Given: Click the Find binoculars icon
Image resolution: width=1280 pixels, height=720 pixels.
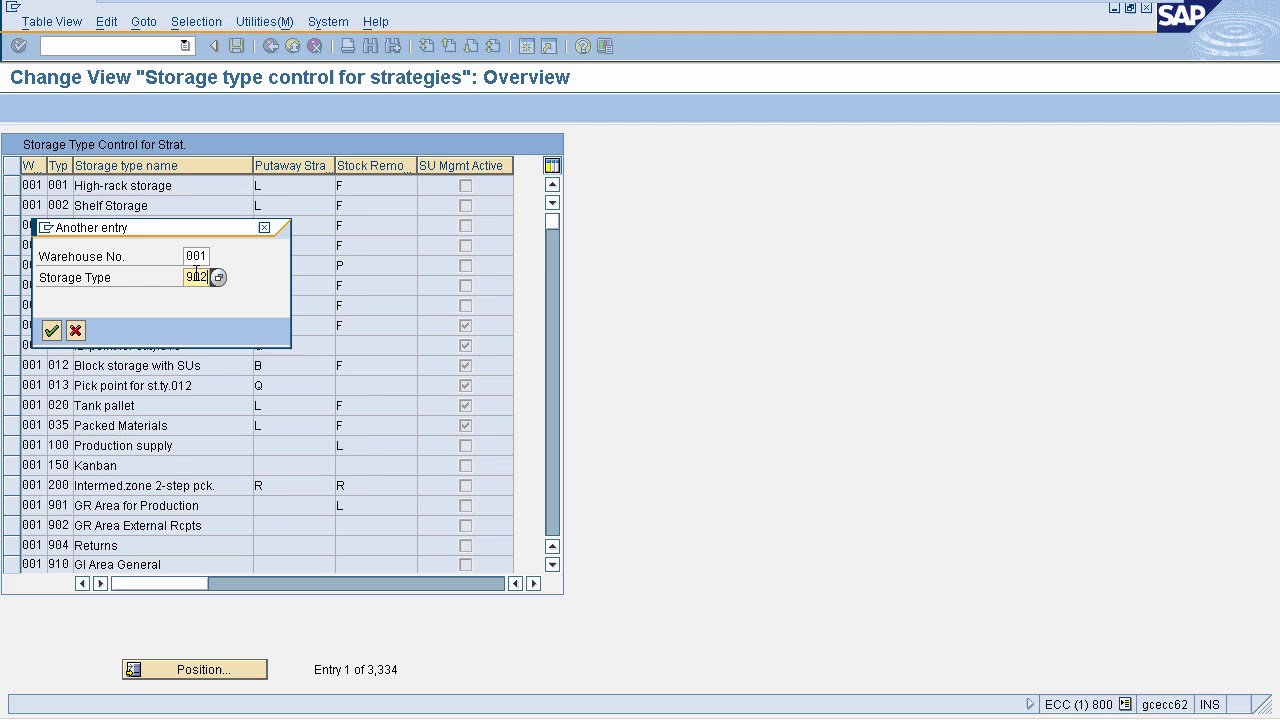Looking at the screenshot, I should click(x=370, y=46).
